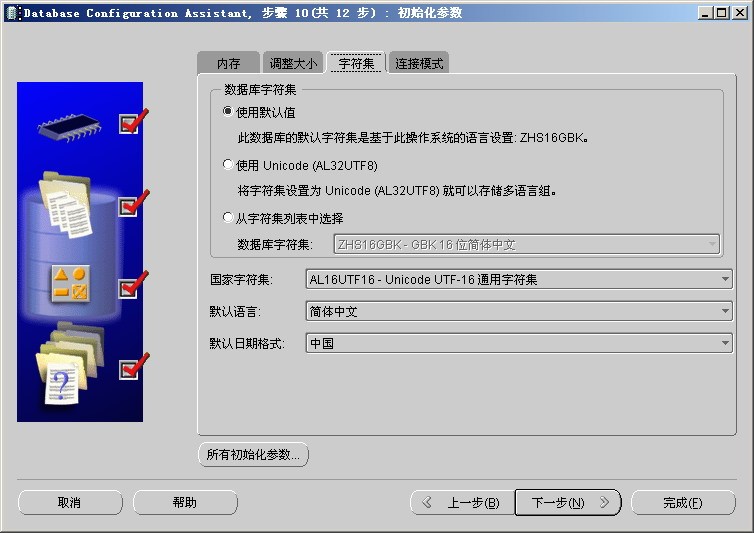Screen dimensions: 754x533
Task: Click the Unicode (AL32UTF8) description sentence
Action: pyautogui.click(x=397, y=191)
